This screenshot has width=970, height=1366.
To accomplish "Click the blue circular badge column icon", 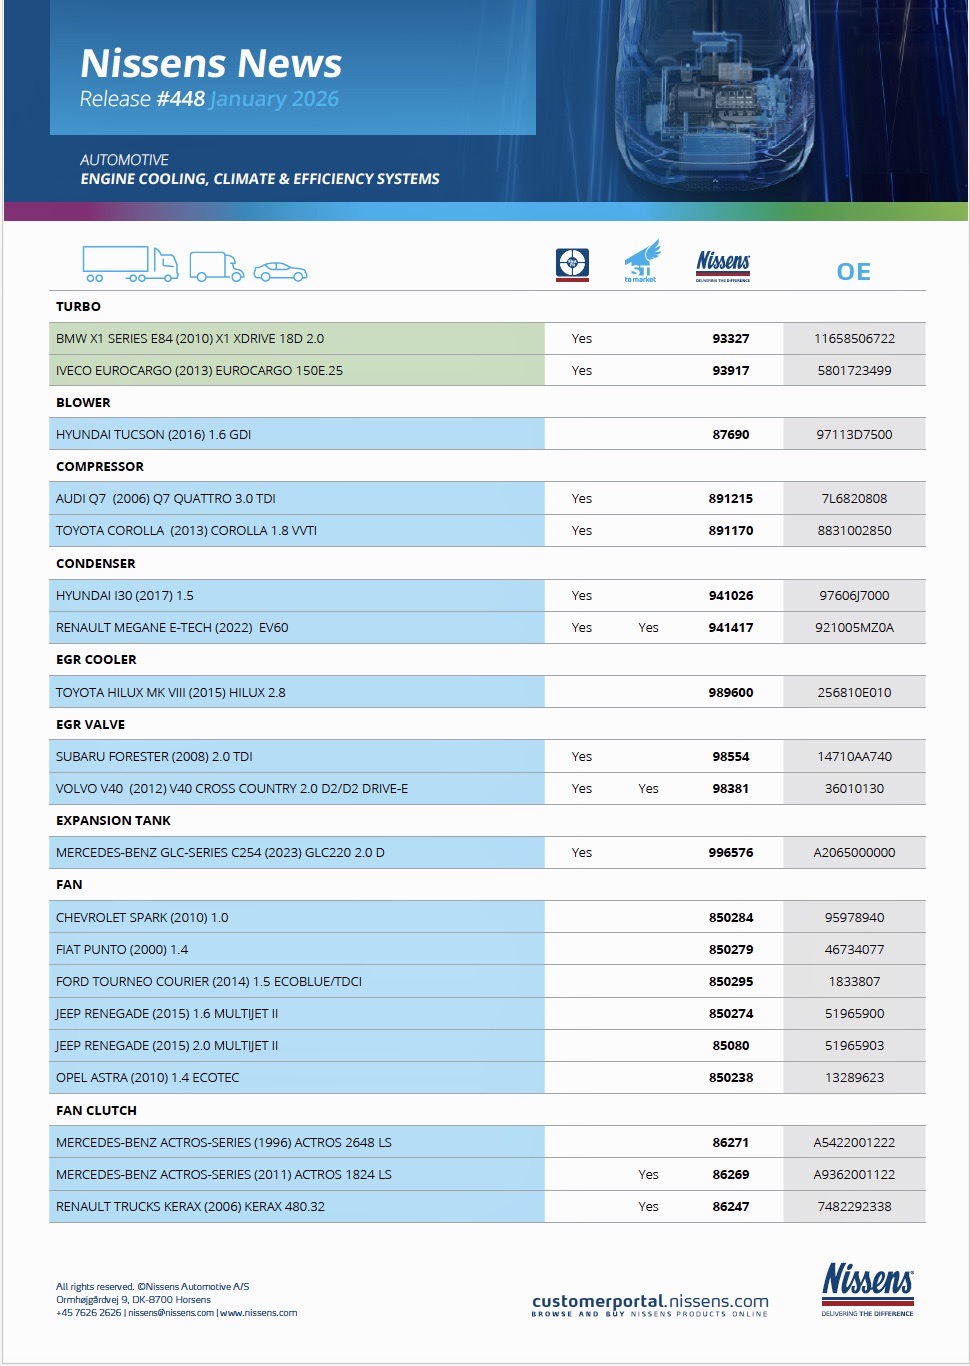I will pyautogui.click(x=572, y=265).
